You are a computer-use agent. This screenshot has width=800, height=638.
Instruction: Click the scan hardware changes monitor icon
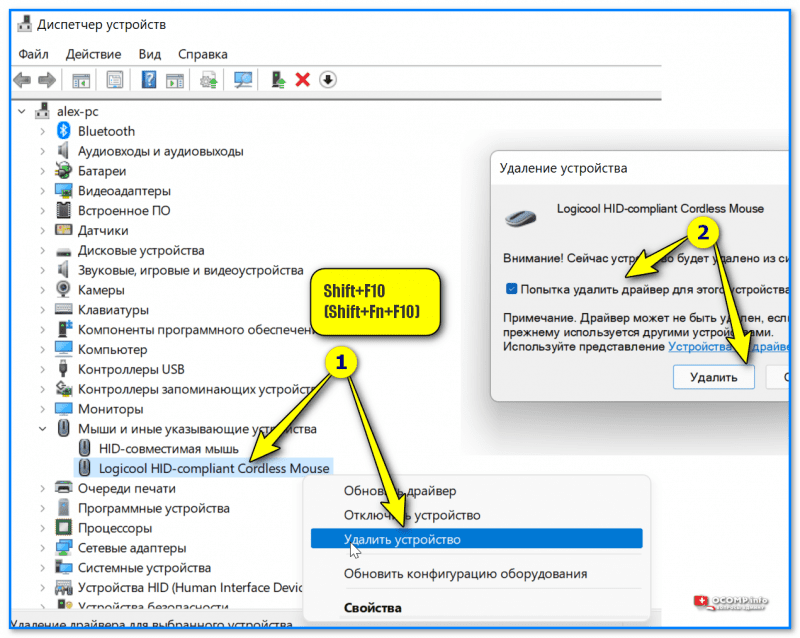(243, 80)
